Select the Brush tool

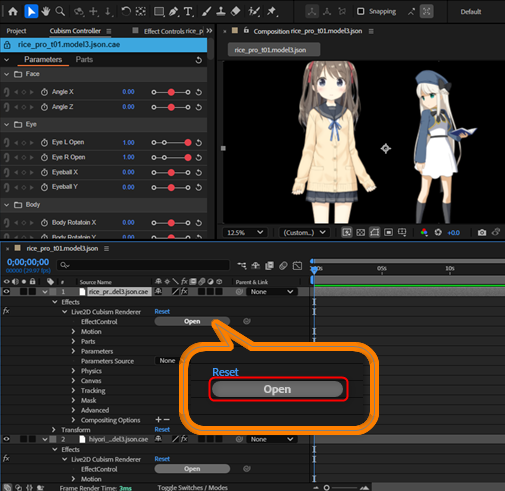[206, 12]
